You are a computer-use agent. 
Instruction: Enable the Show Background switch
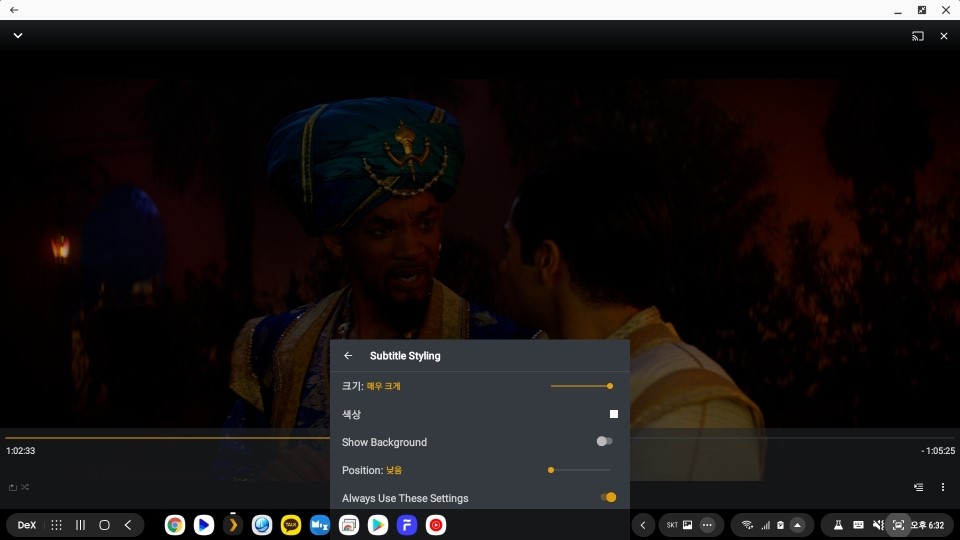pyautogui.click(x=604, y=441)
